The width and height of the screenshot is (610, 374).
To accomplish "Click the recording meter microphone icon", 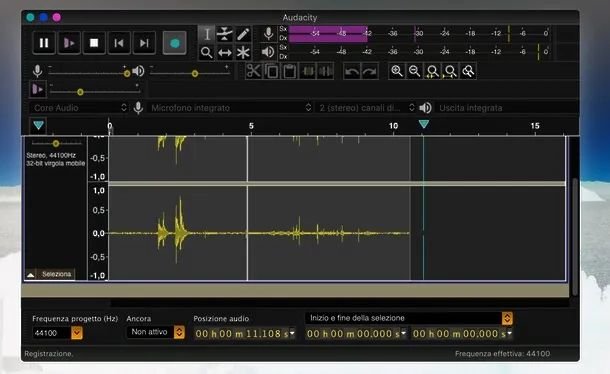I will (x=268, y=34).
